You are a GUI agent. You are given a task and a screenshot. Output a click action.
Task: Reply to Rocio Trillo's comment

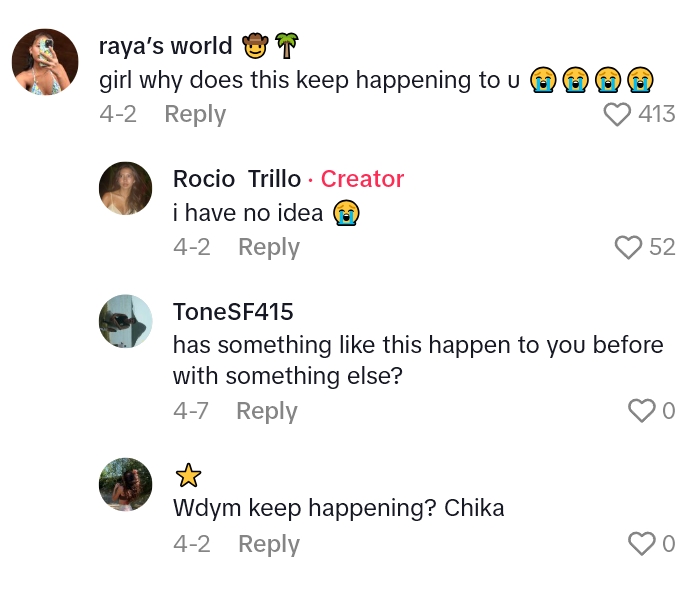pos(269,247)
